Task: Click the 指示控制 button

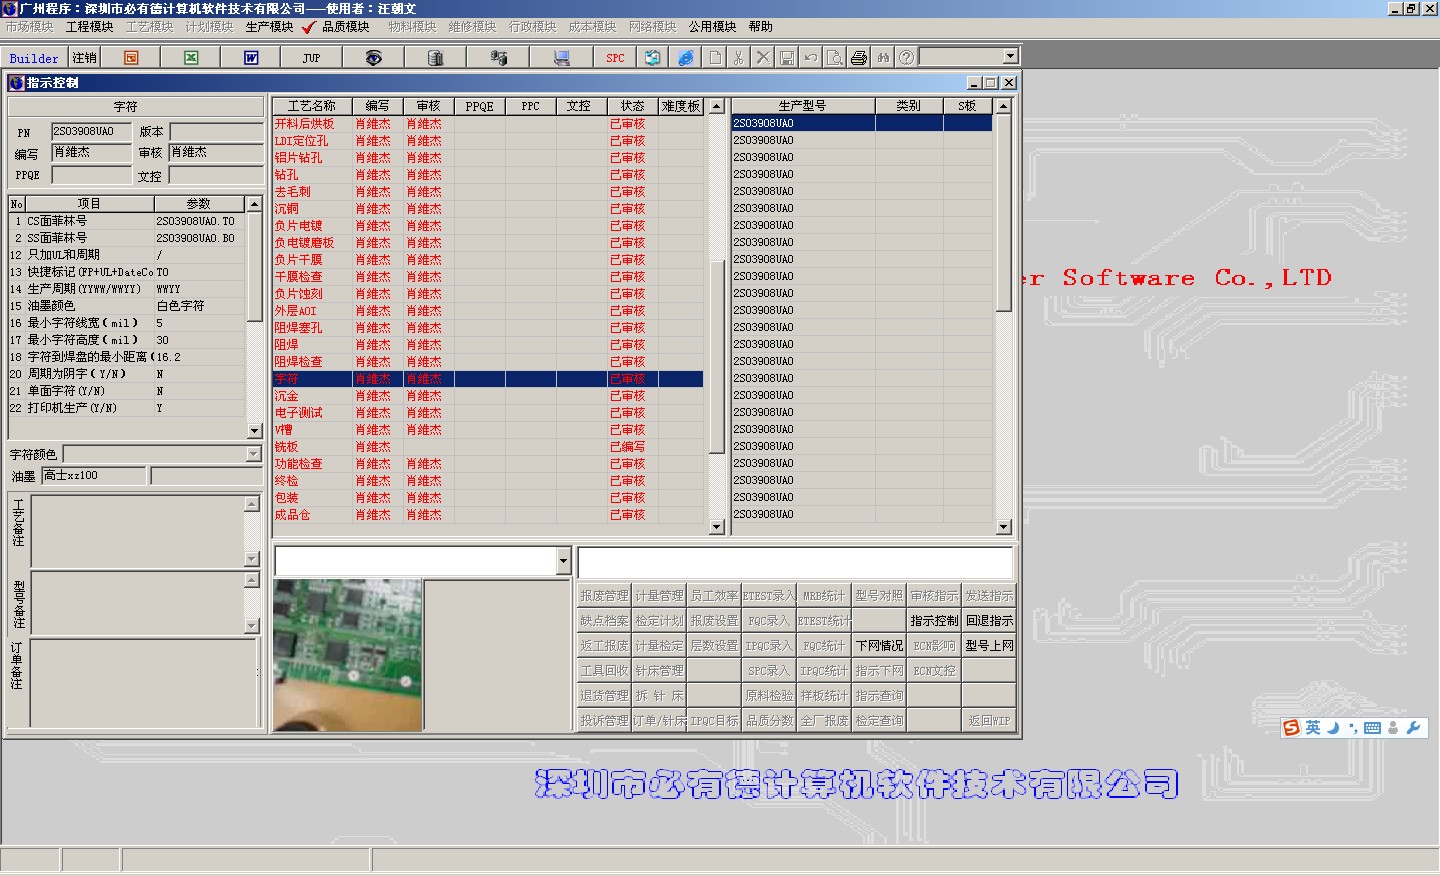Action: [x=934, y=621]
